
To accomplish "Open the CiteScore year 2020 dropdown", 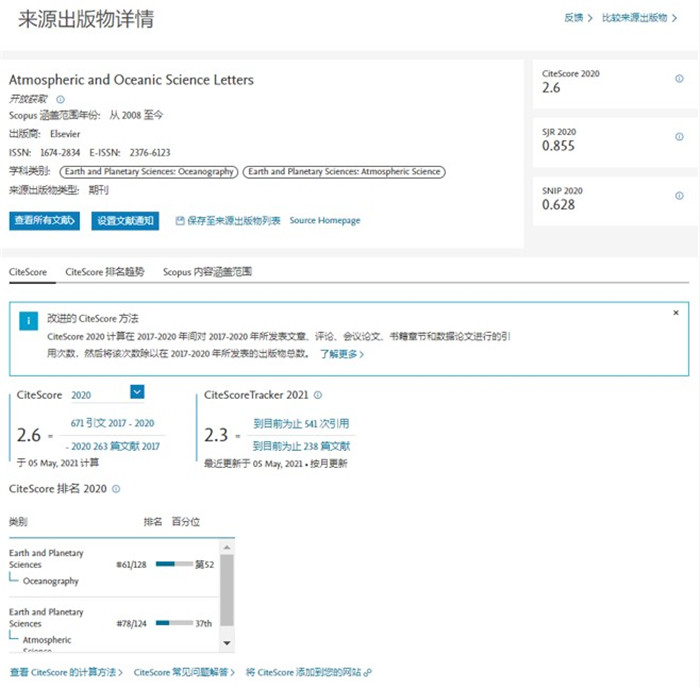I will pyautogui.click(x=137, y=393).
